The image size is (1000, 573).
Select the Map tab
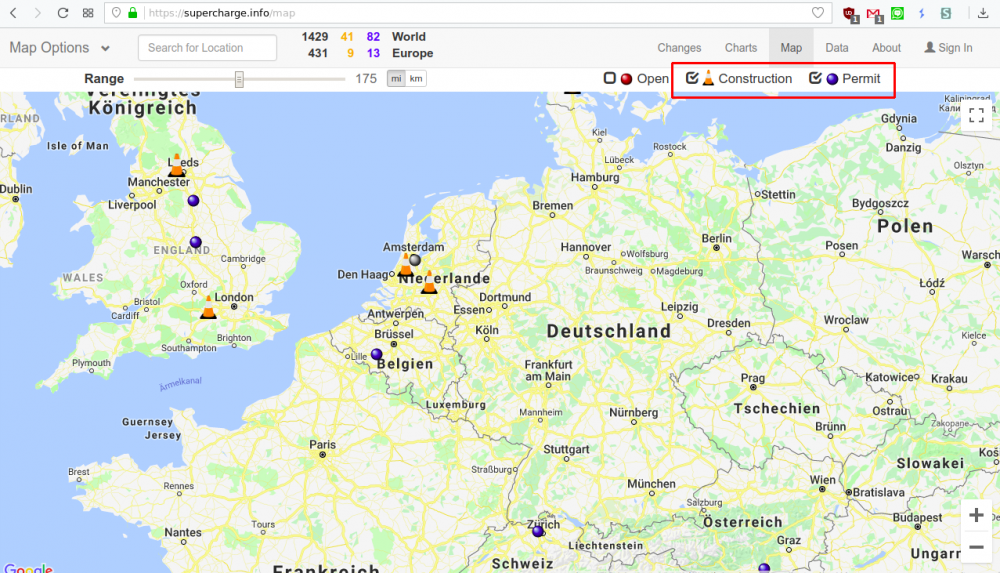click(x=791, y=48)
